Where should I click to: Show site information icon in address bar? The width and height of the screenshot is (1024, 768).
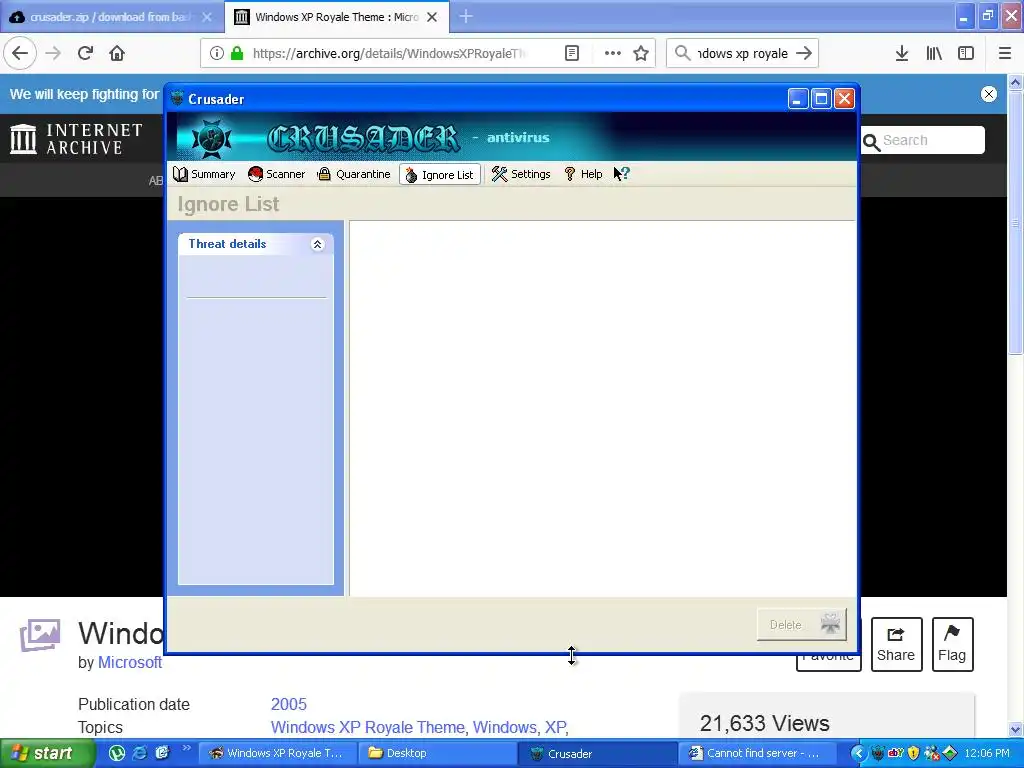[217, 54]
